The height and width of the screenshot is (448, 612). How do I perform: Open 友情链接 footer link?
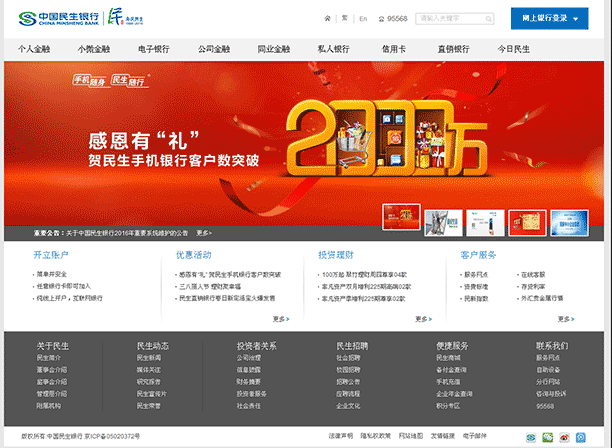[x=443, y=436]
